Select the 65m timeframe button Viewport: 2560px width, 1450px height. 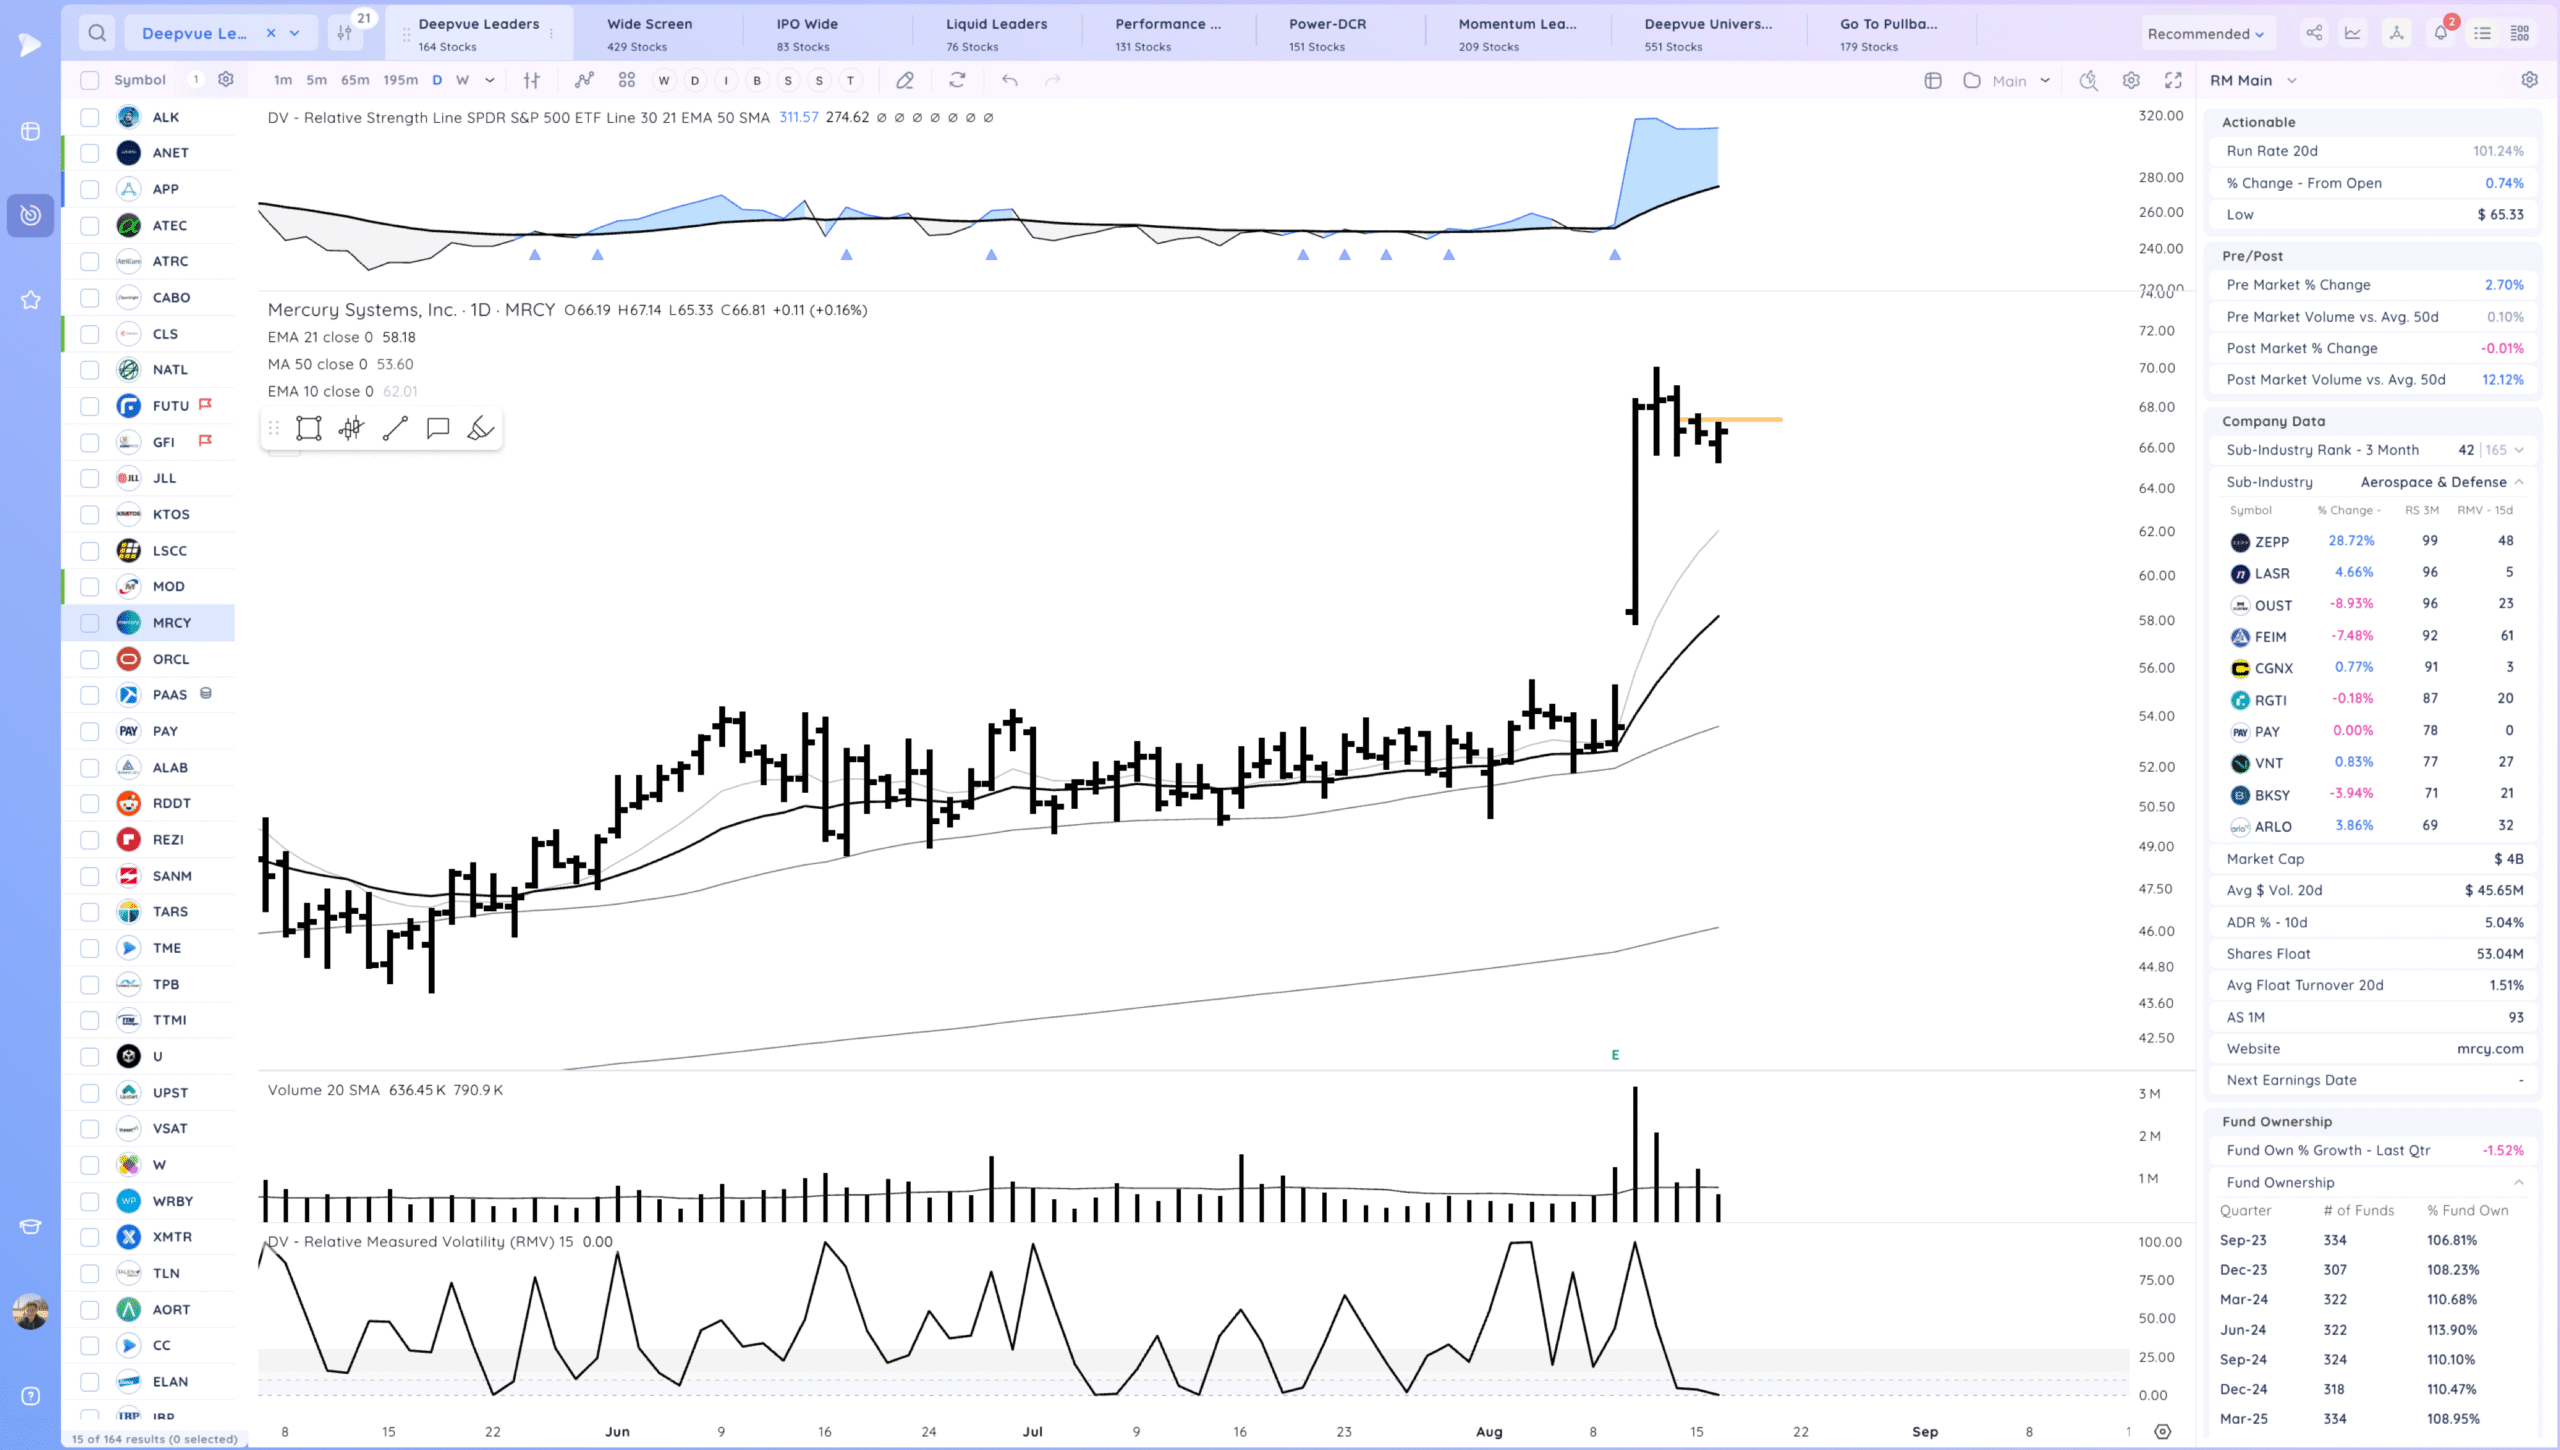pos(355,80)
